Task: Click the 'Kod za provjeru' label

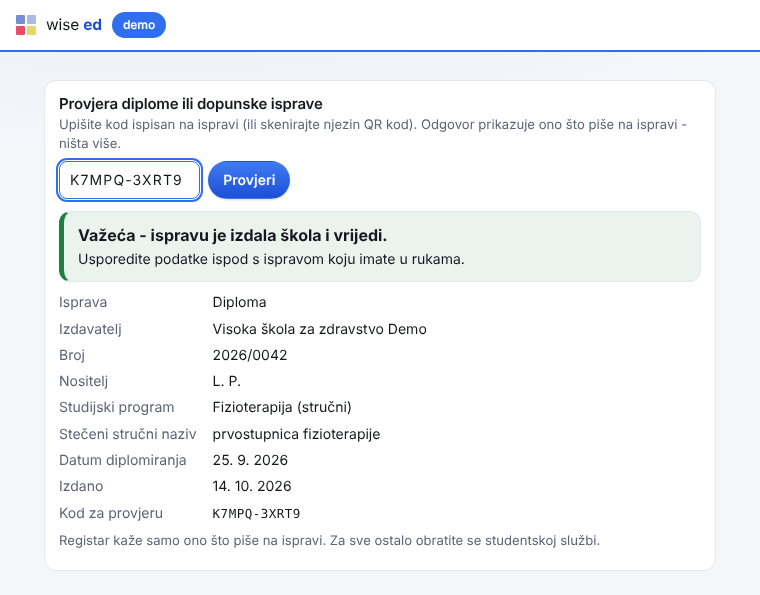Action: click(x=111, y=513)
